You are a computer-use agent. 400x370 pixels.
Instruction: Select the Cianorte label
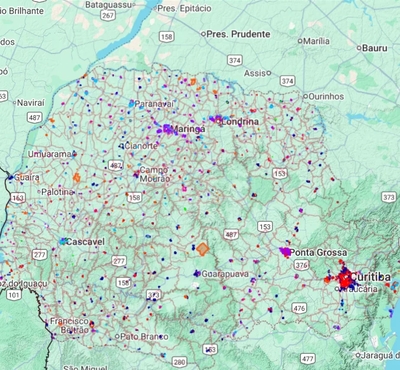tap(141, 146)
